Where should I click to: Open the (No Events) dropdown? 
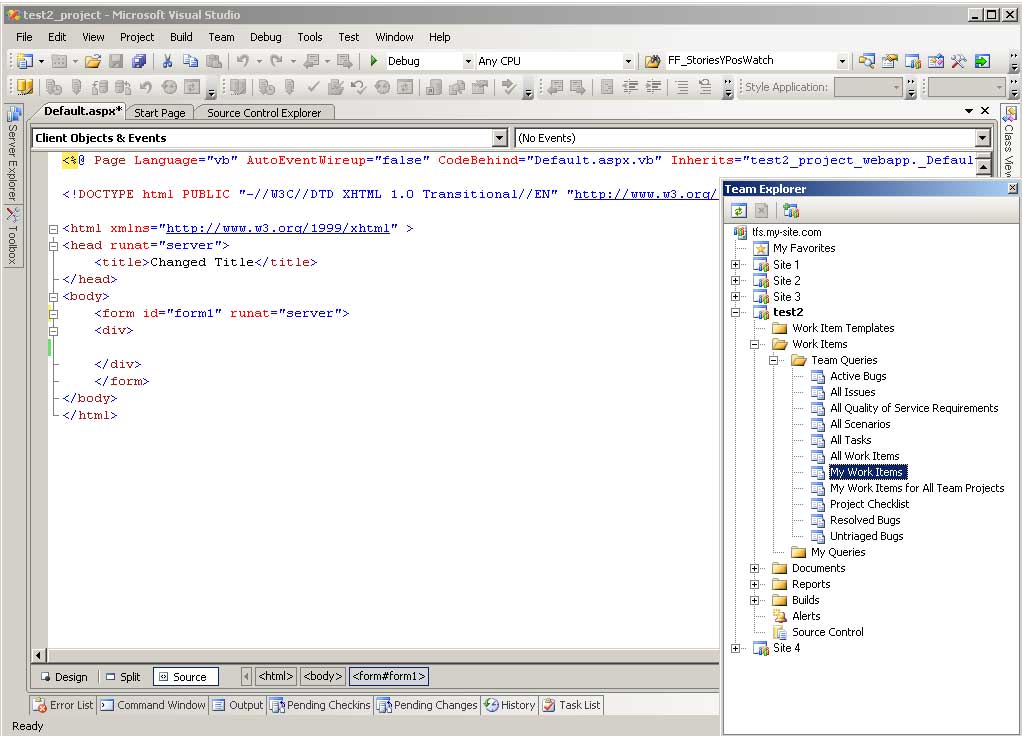pyautogui.click(x=983, y=138)
